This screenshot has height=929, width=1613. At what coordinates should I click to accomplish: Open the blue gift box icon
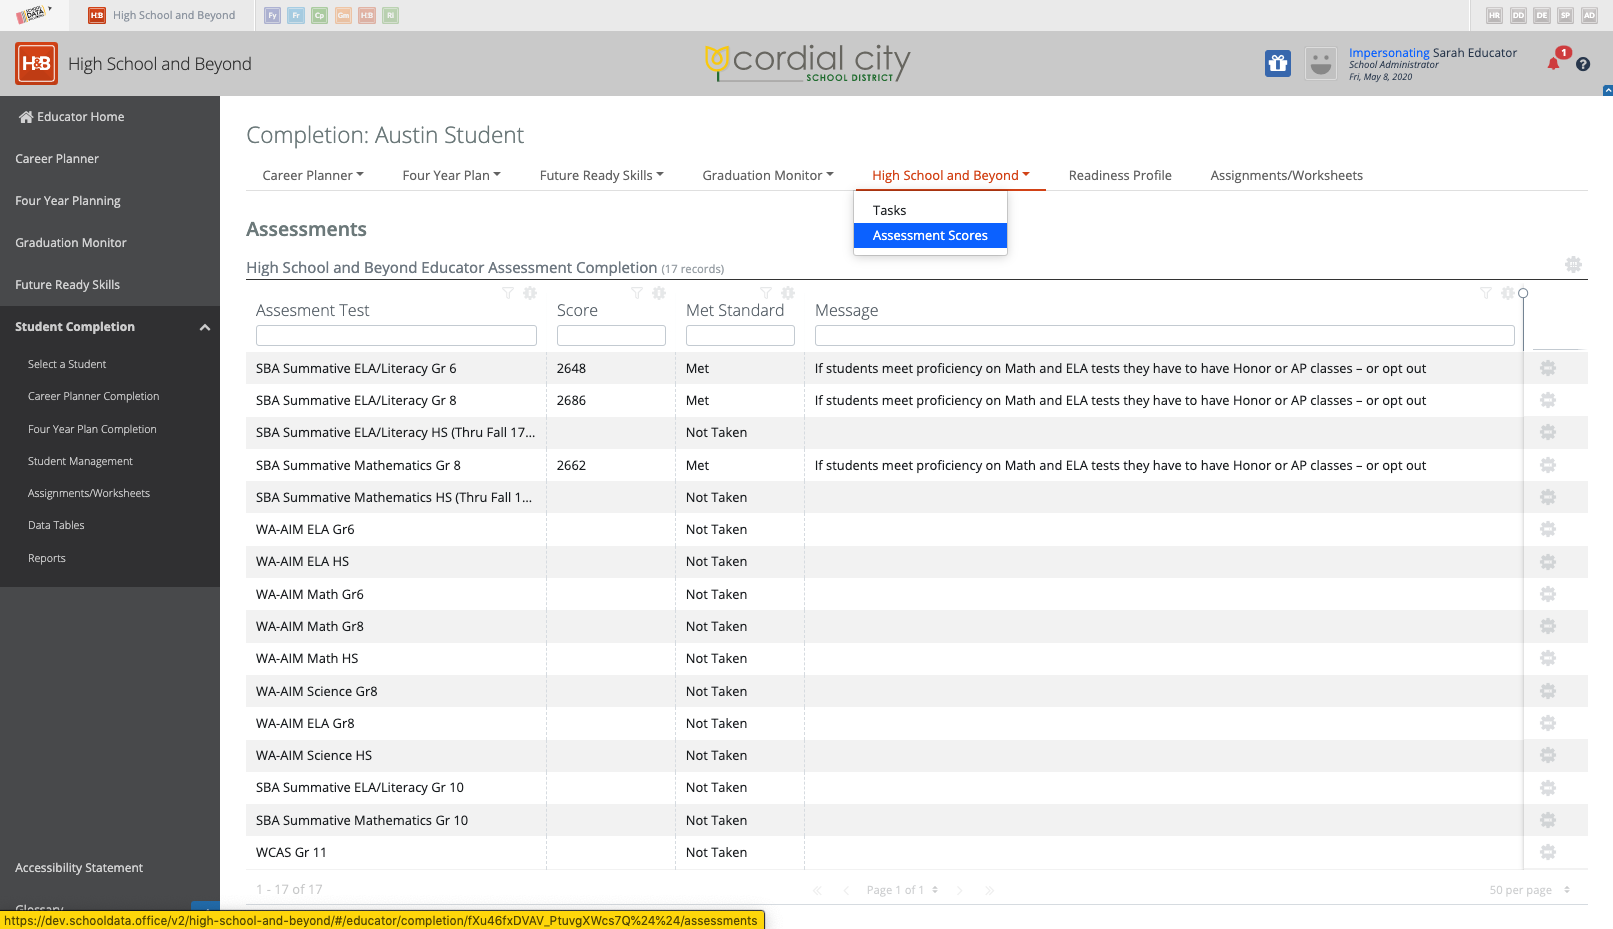coord(1278,63)
